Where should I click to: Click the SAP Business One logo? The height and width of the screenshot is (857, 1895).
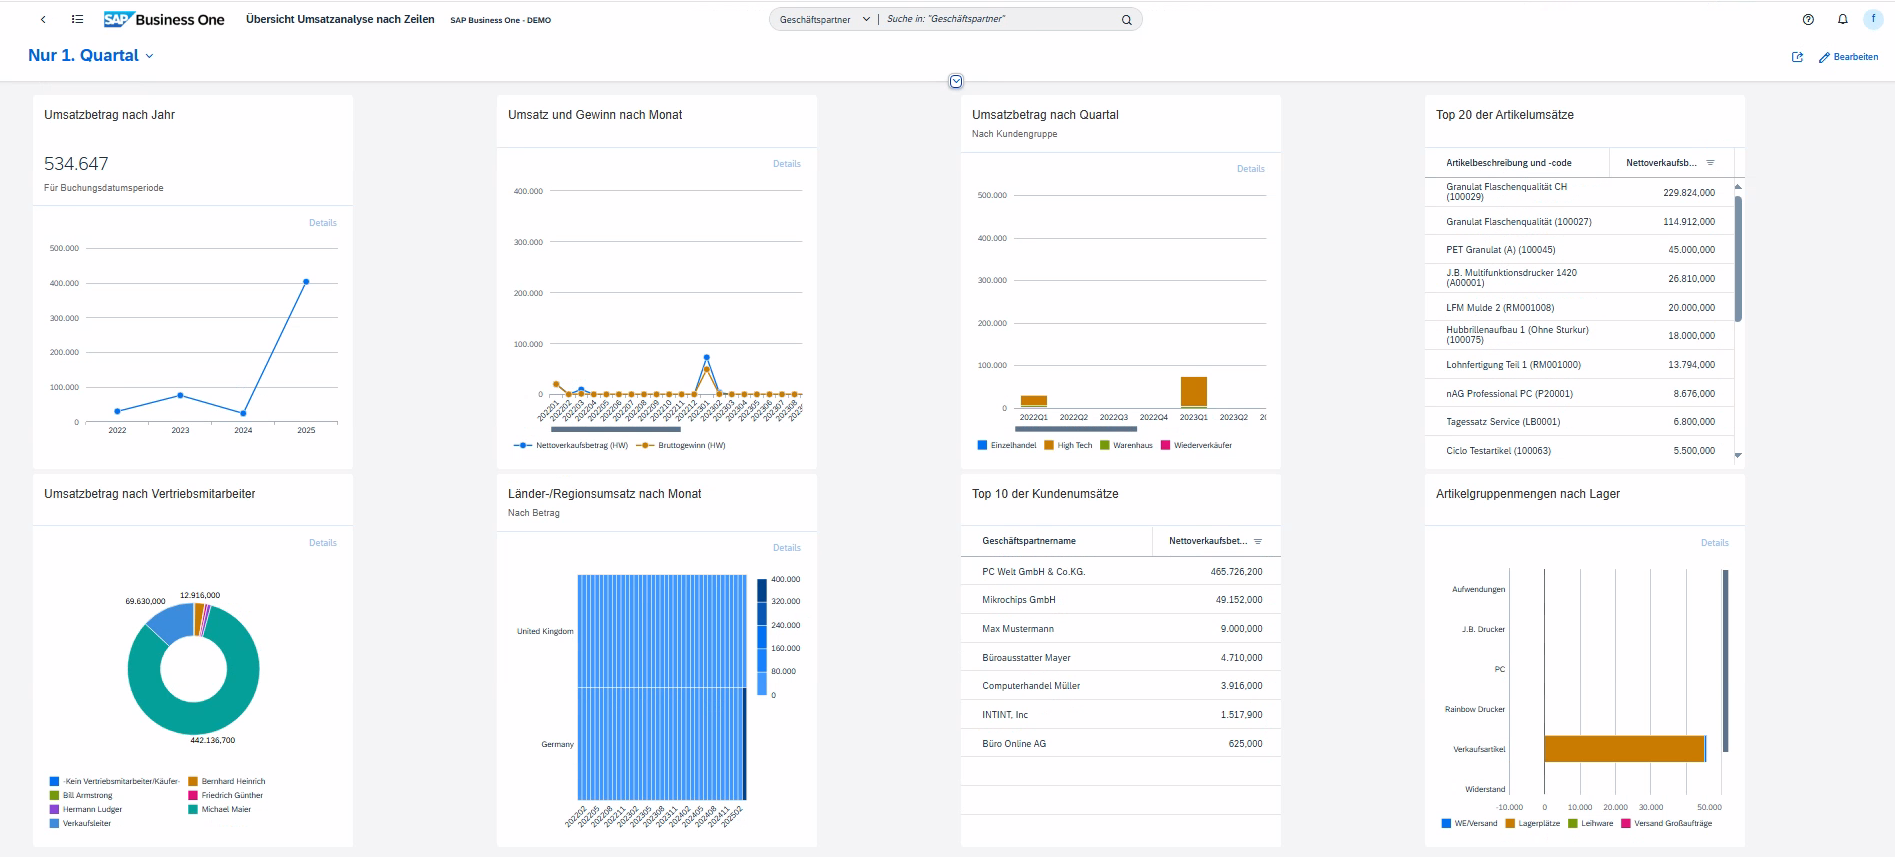pos(164,20)
